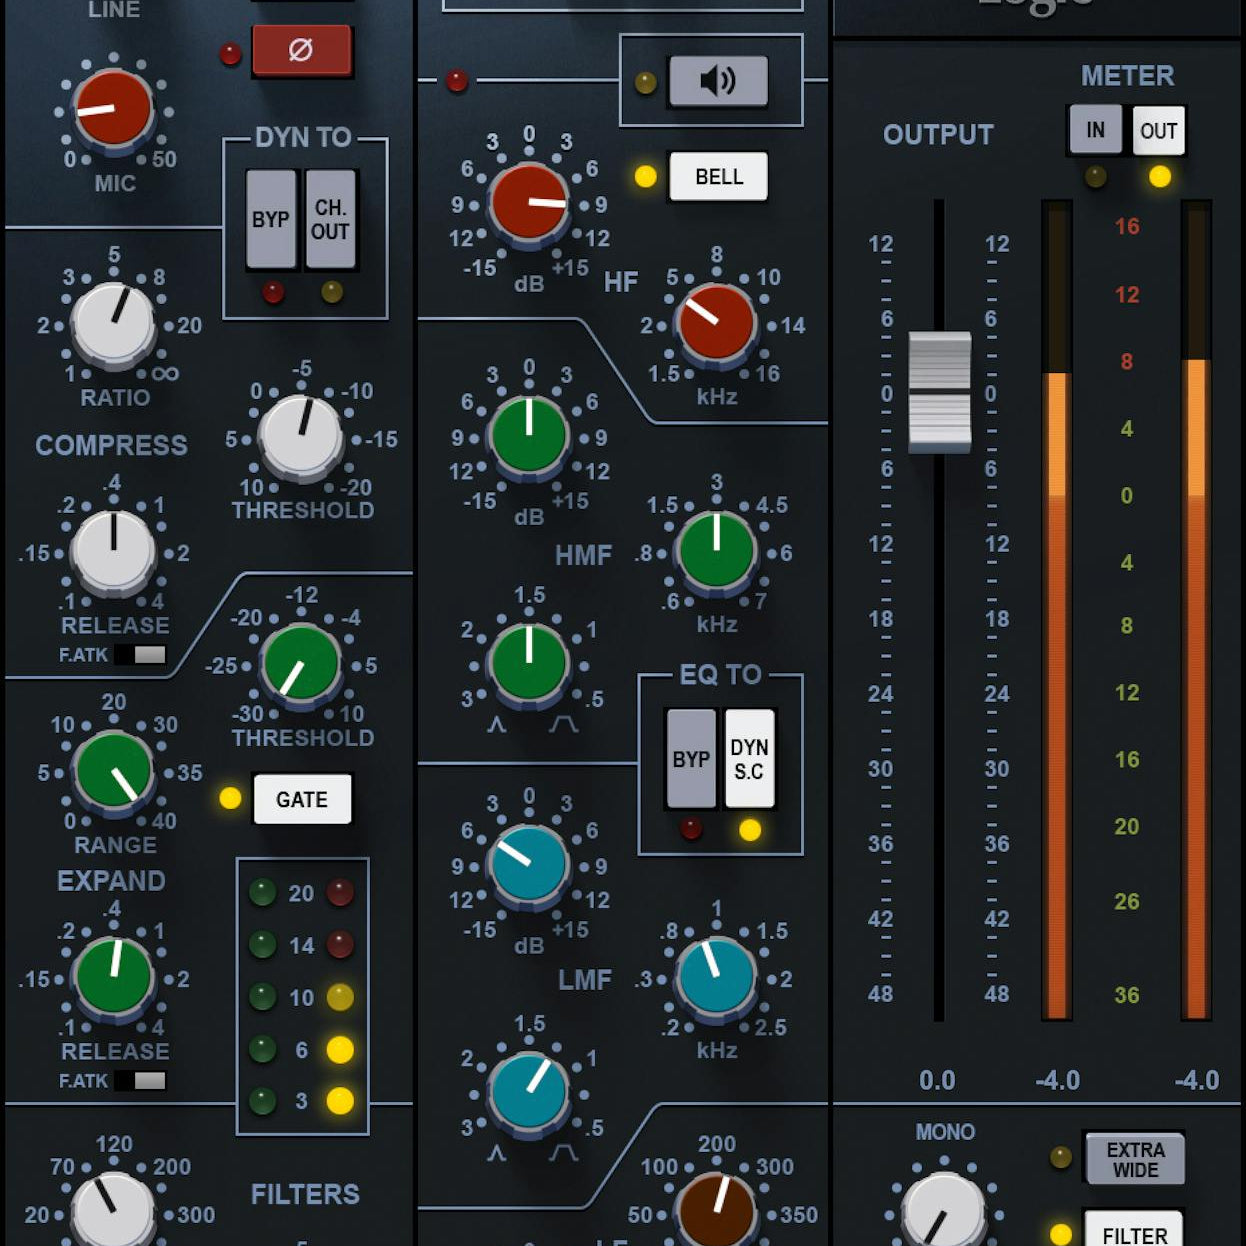Image resolution: width=1246 pixels, height=1246 pixels.
Task: Click the phase invert Ø button
Action: 304,49
